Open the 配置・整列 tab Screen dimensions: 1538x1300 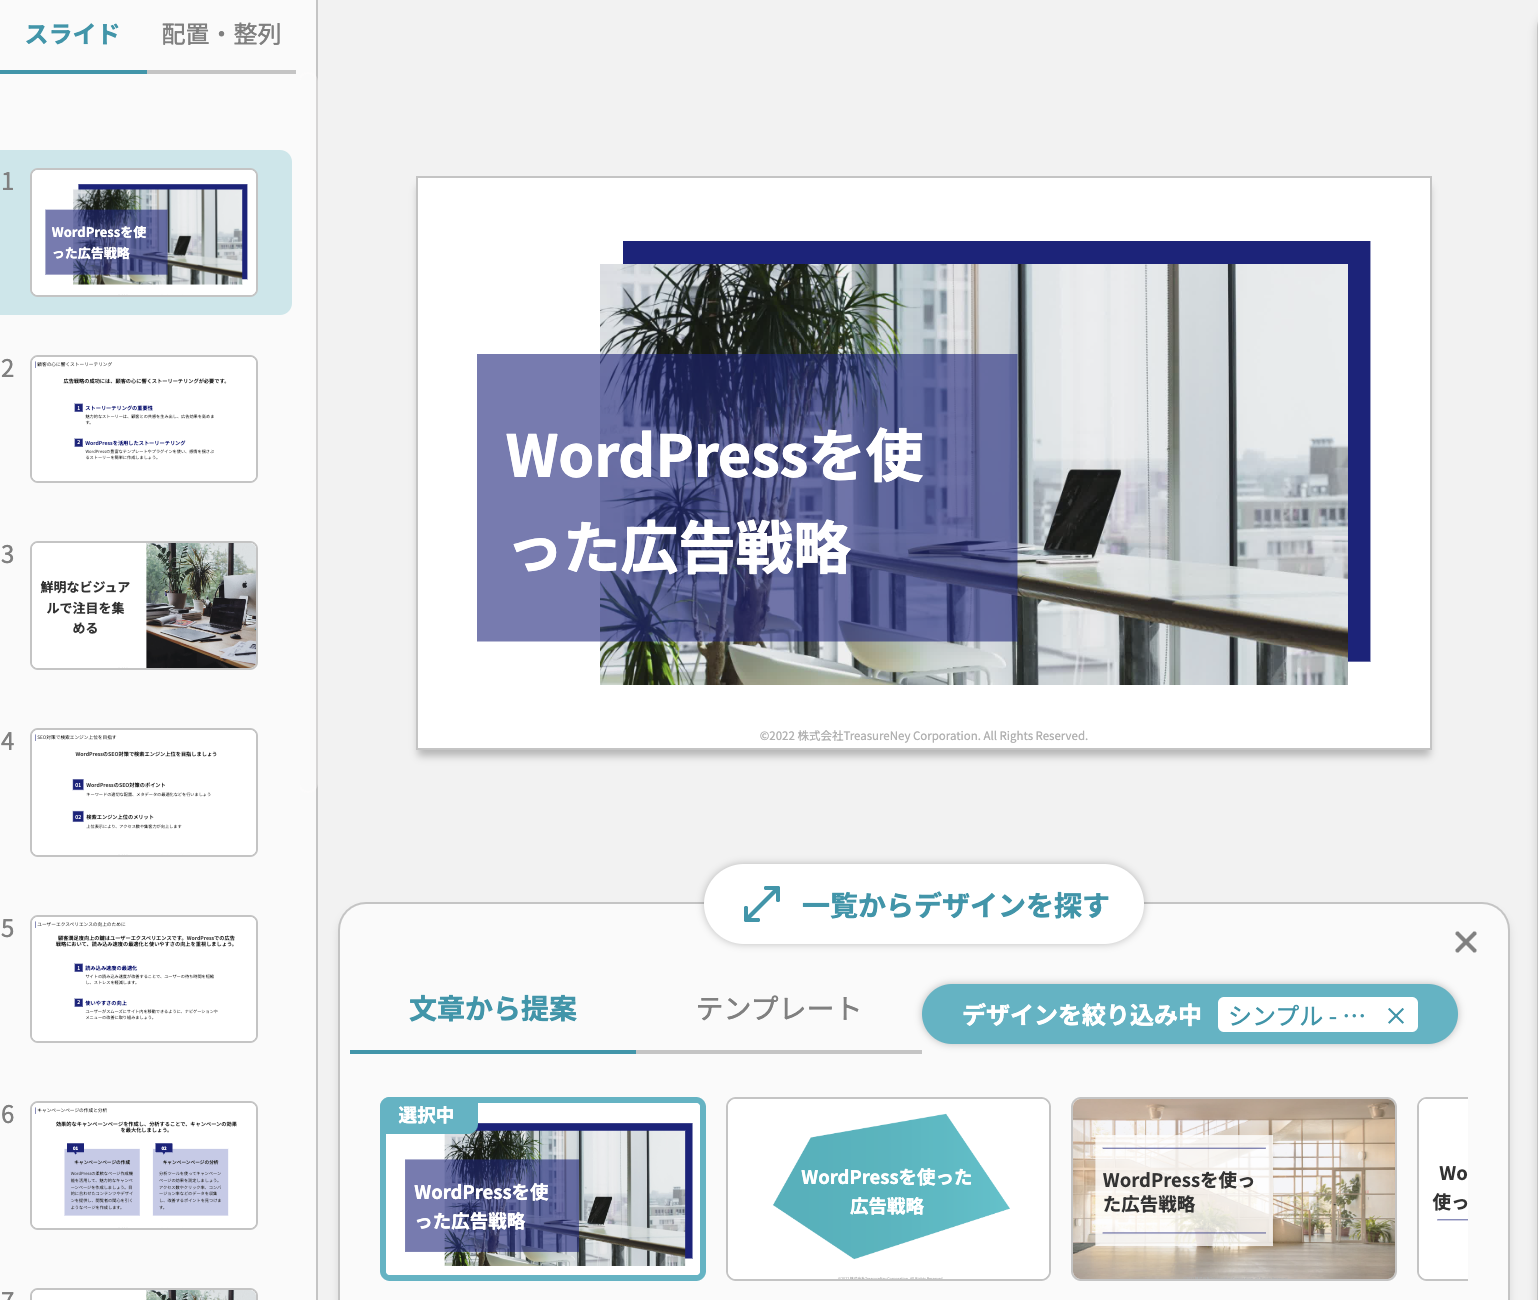tap(221, 35)
